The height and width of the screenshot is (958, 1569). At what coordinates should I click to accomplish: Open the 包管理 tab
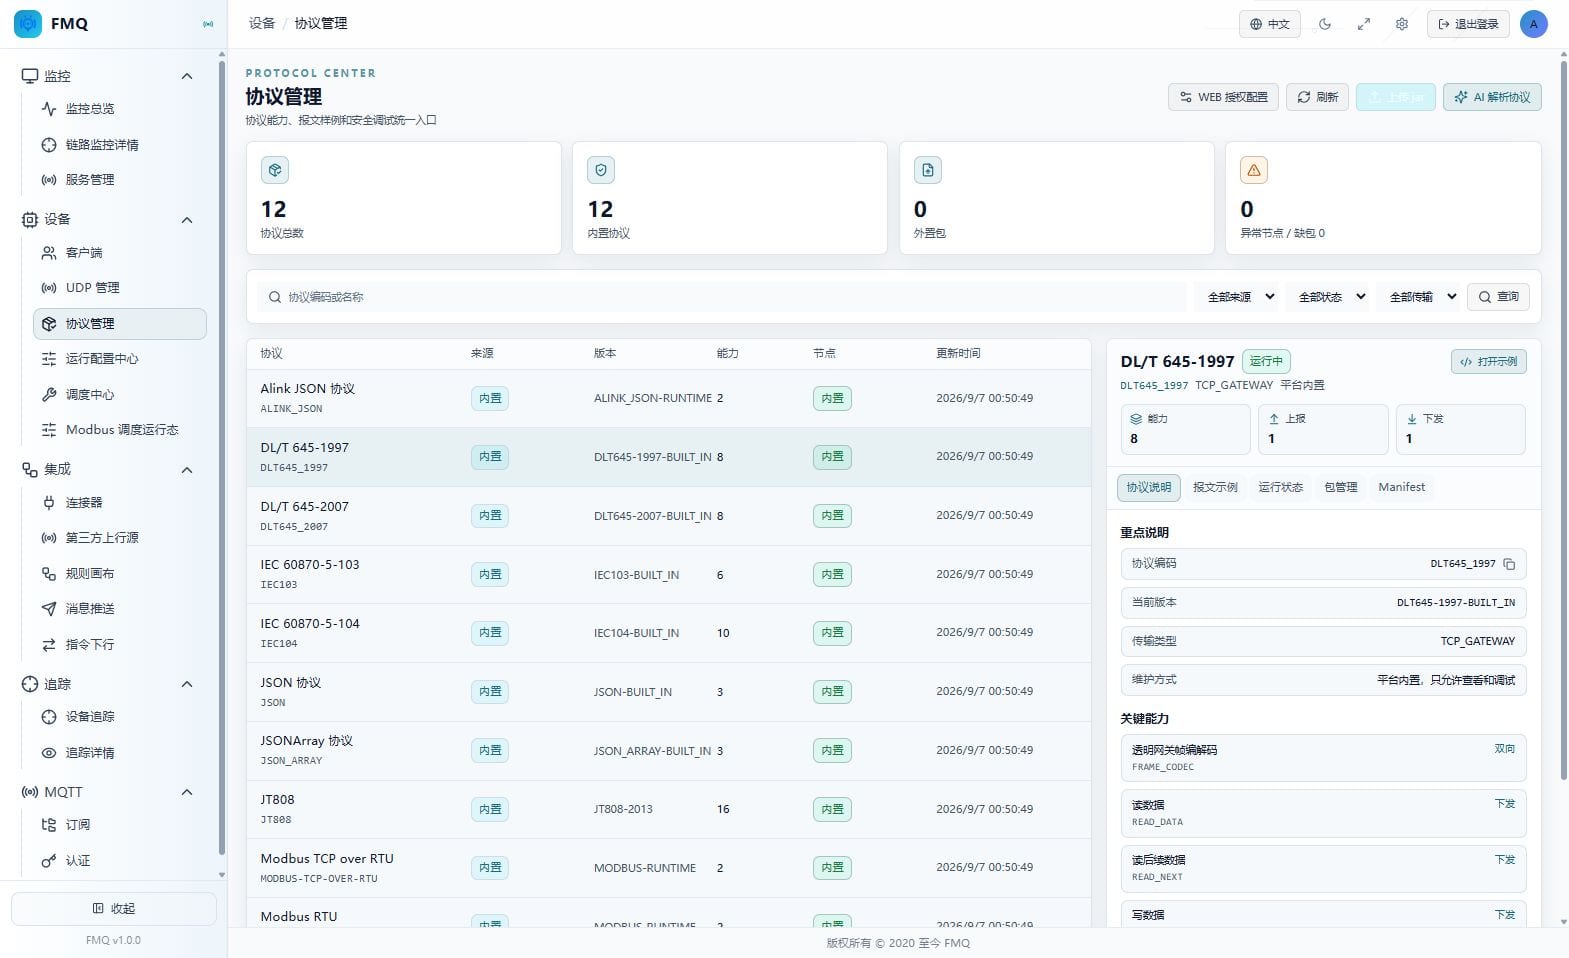(x=1341, y=488)
